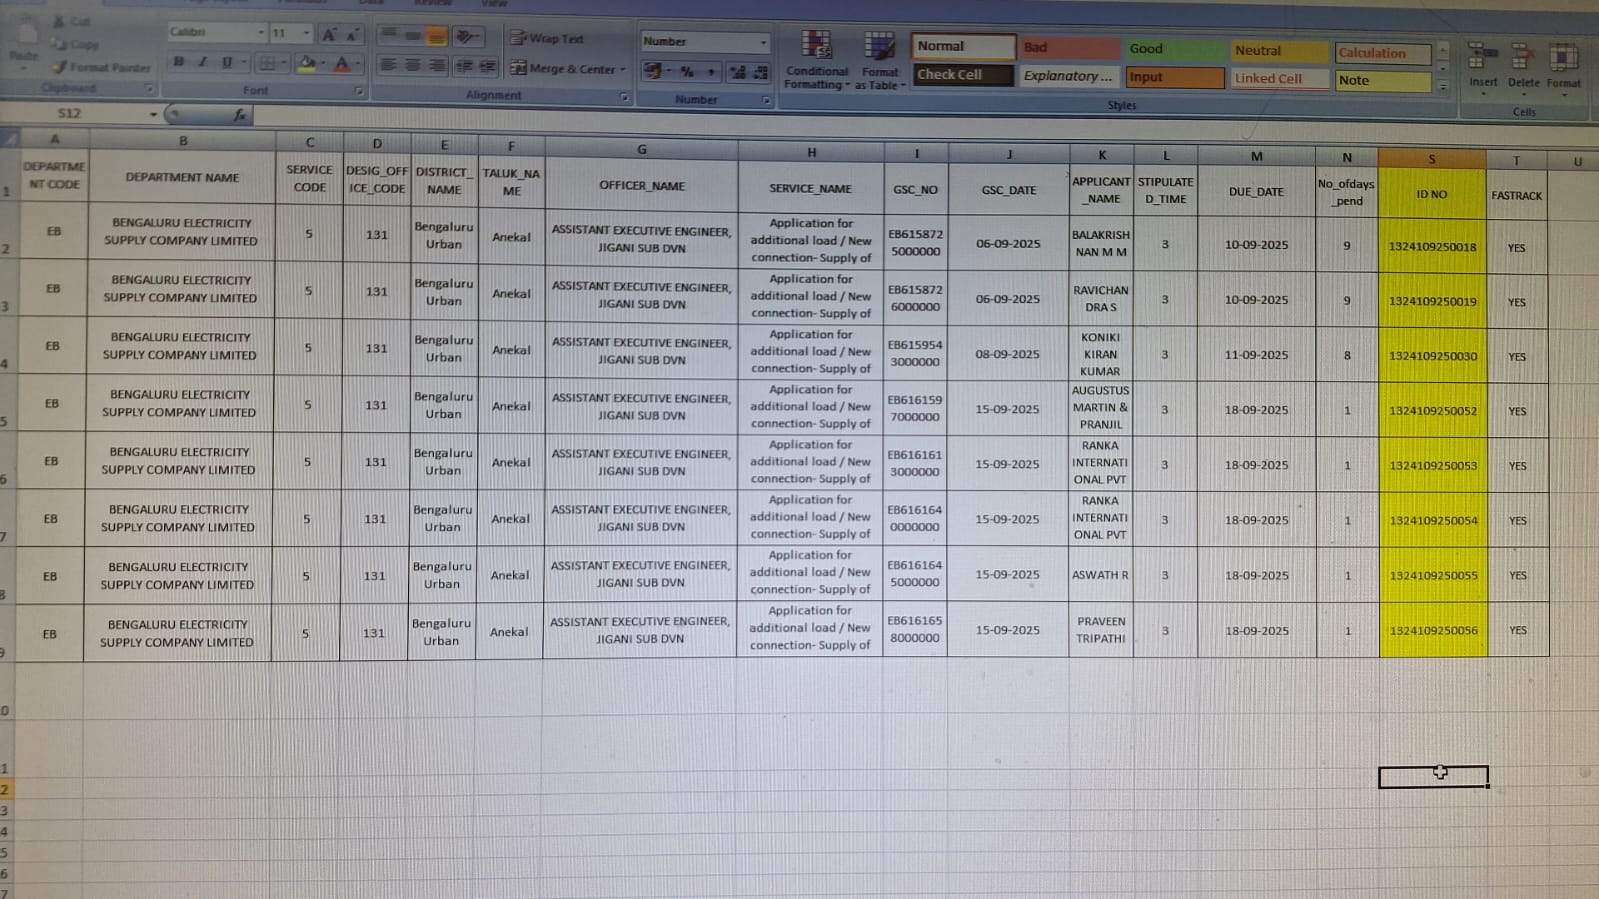The width and height of the screenshot is (1599, 899).
Task: Select the APPLICANT_NAME cell ASWATH R
Action: (1100, 575)
